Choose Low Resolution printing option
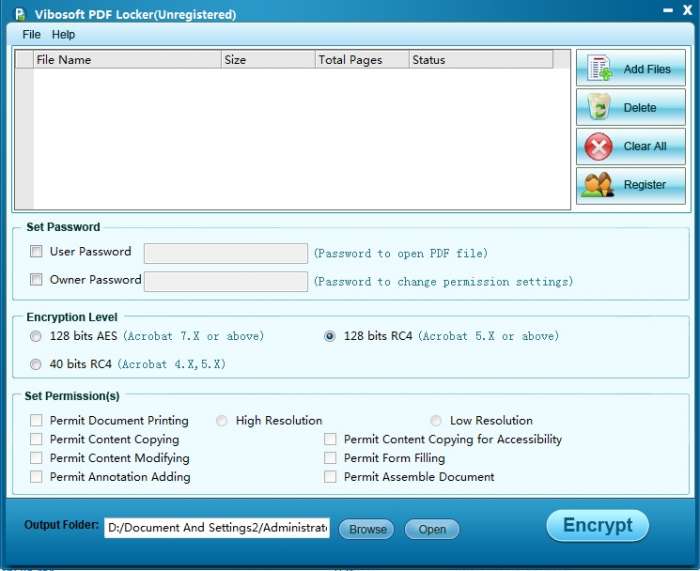This screenshot has height=571, width=700. pyautogui.click(x=436, y=421)
